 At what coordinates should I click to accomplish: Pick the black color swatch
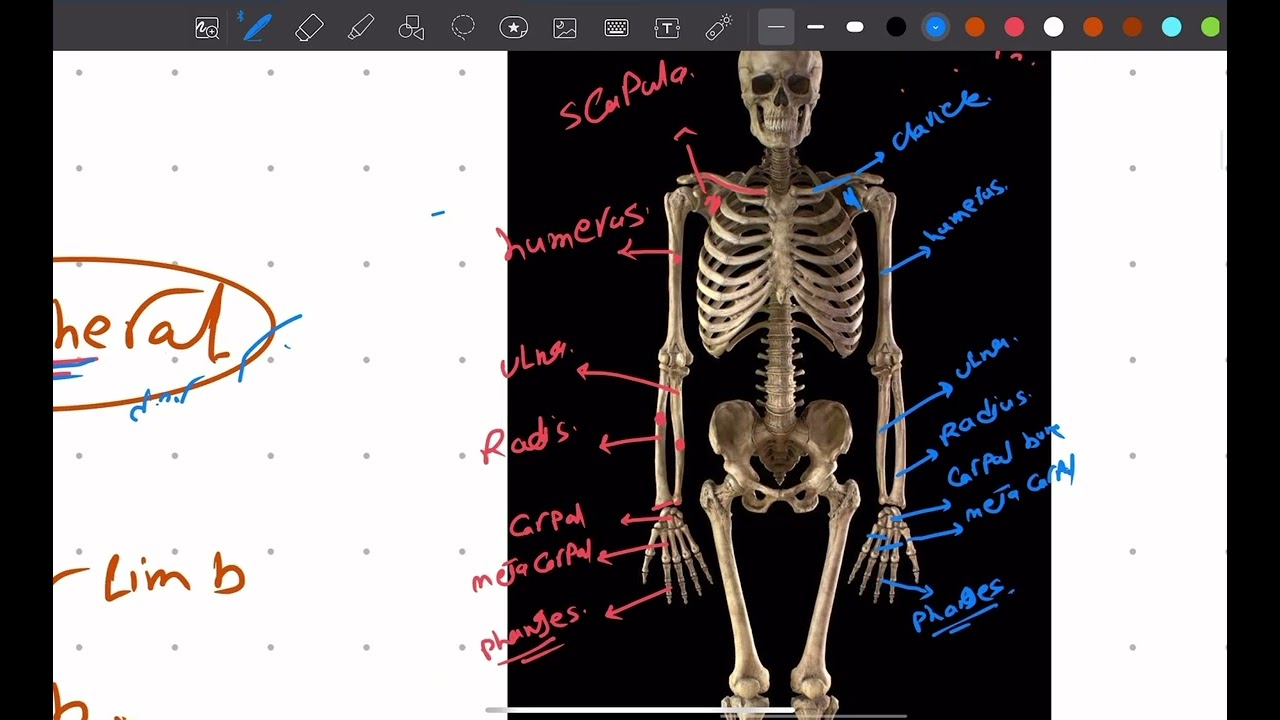(897, 27)
